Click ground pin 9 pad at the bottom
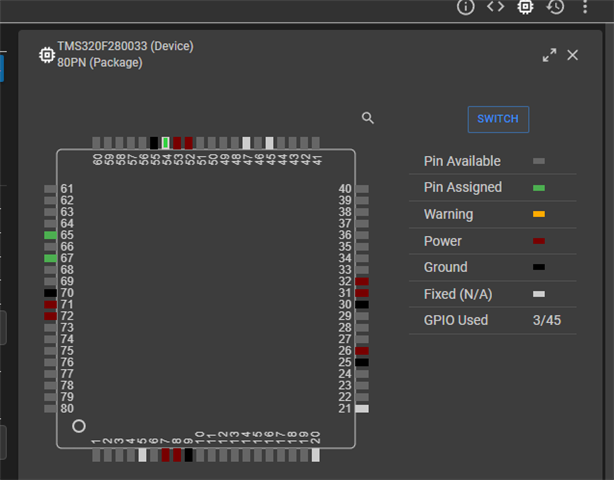614x480 pixels. pos(189,455)
